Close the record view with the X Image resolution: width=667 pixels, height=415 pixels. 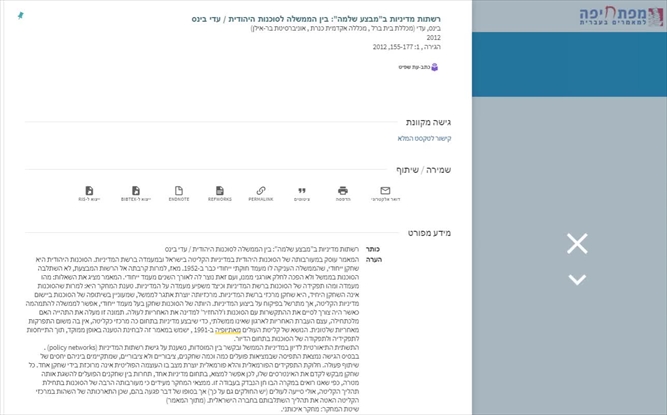point(577,243)
